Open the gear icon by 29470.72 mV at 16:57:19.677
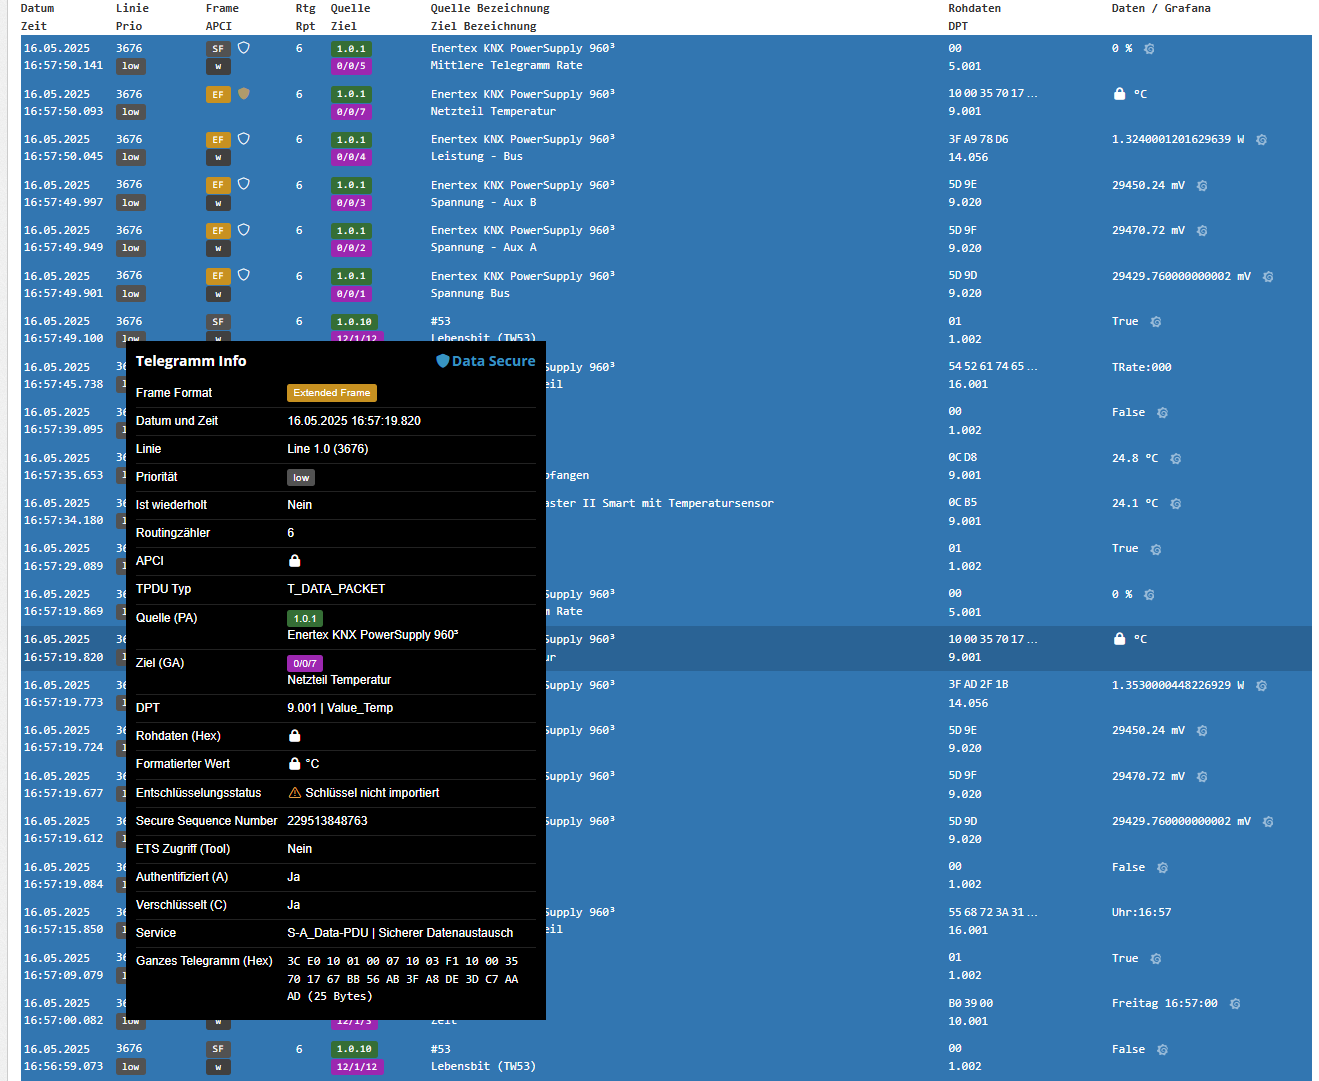1319x1081 pixels. 1202,777
